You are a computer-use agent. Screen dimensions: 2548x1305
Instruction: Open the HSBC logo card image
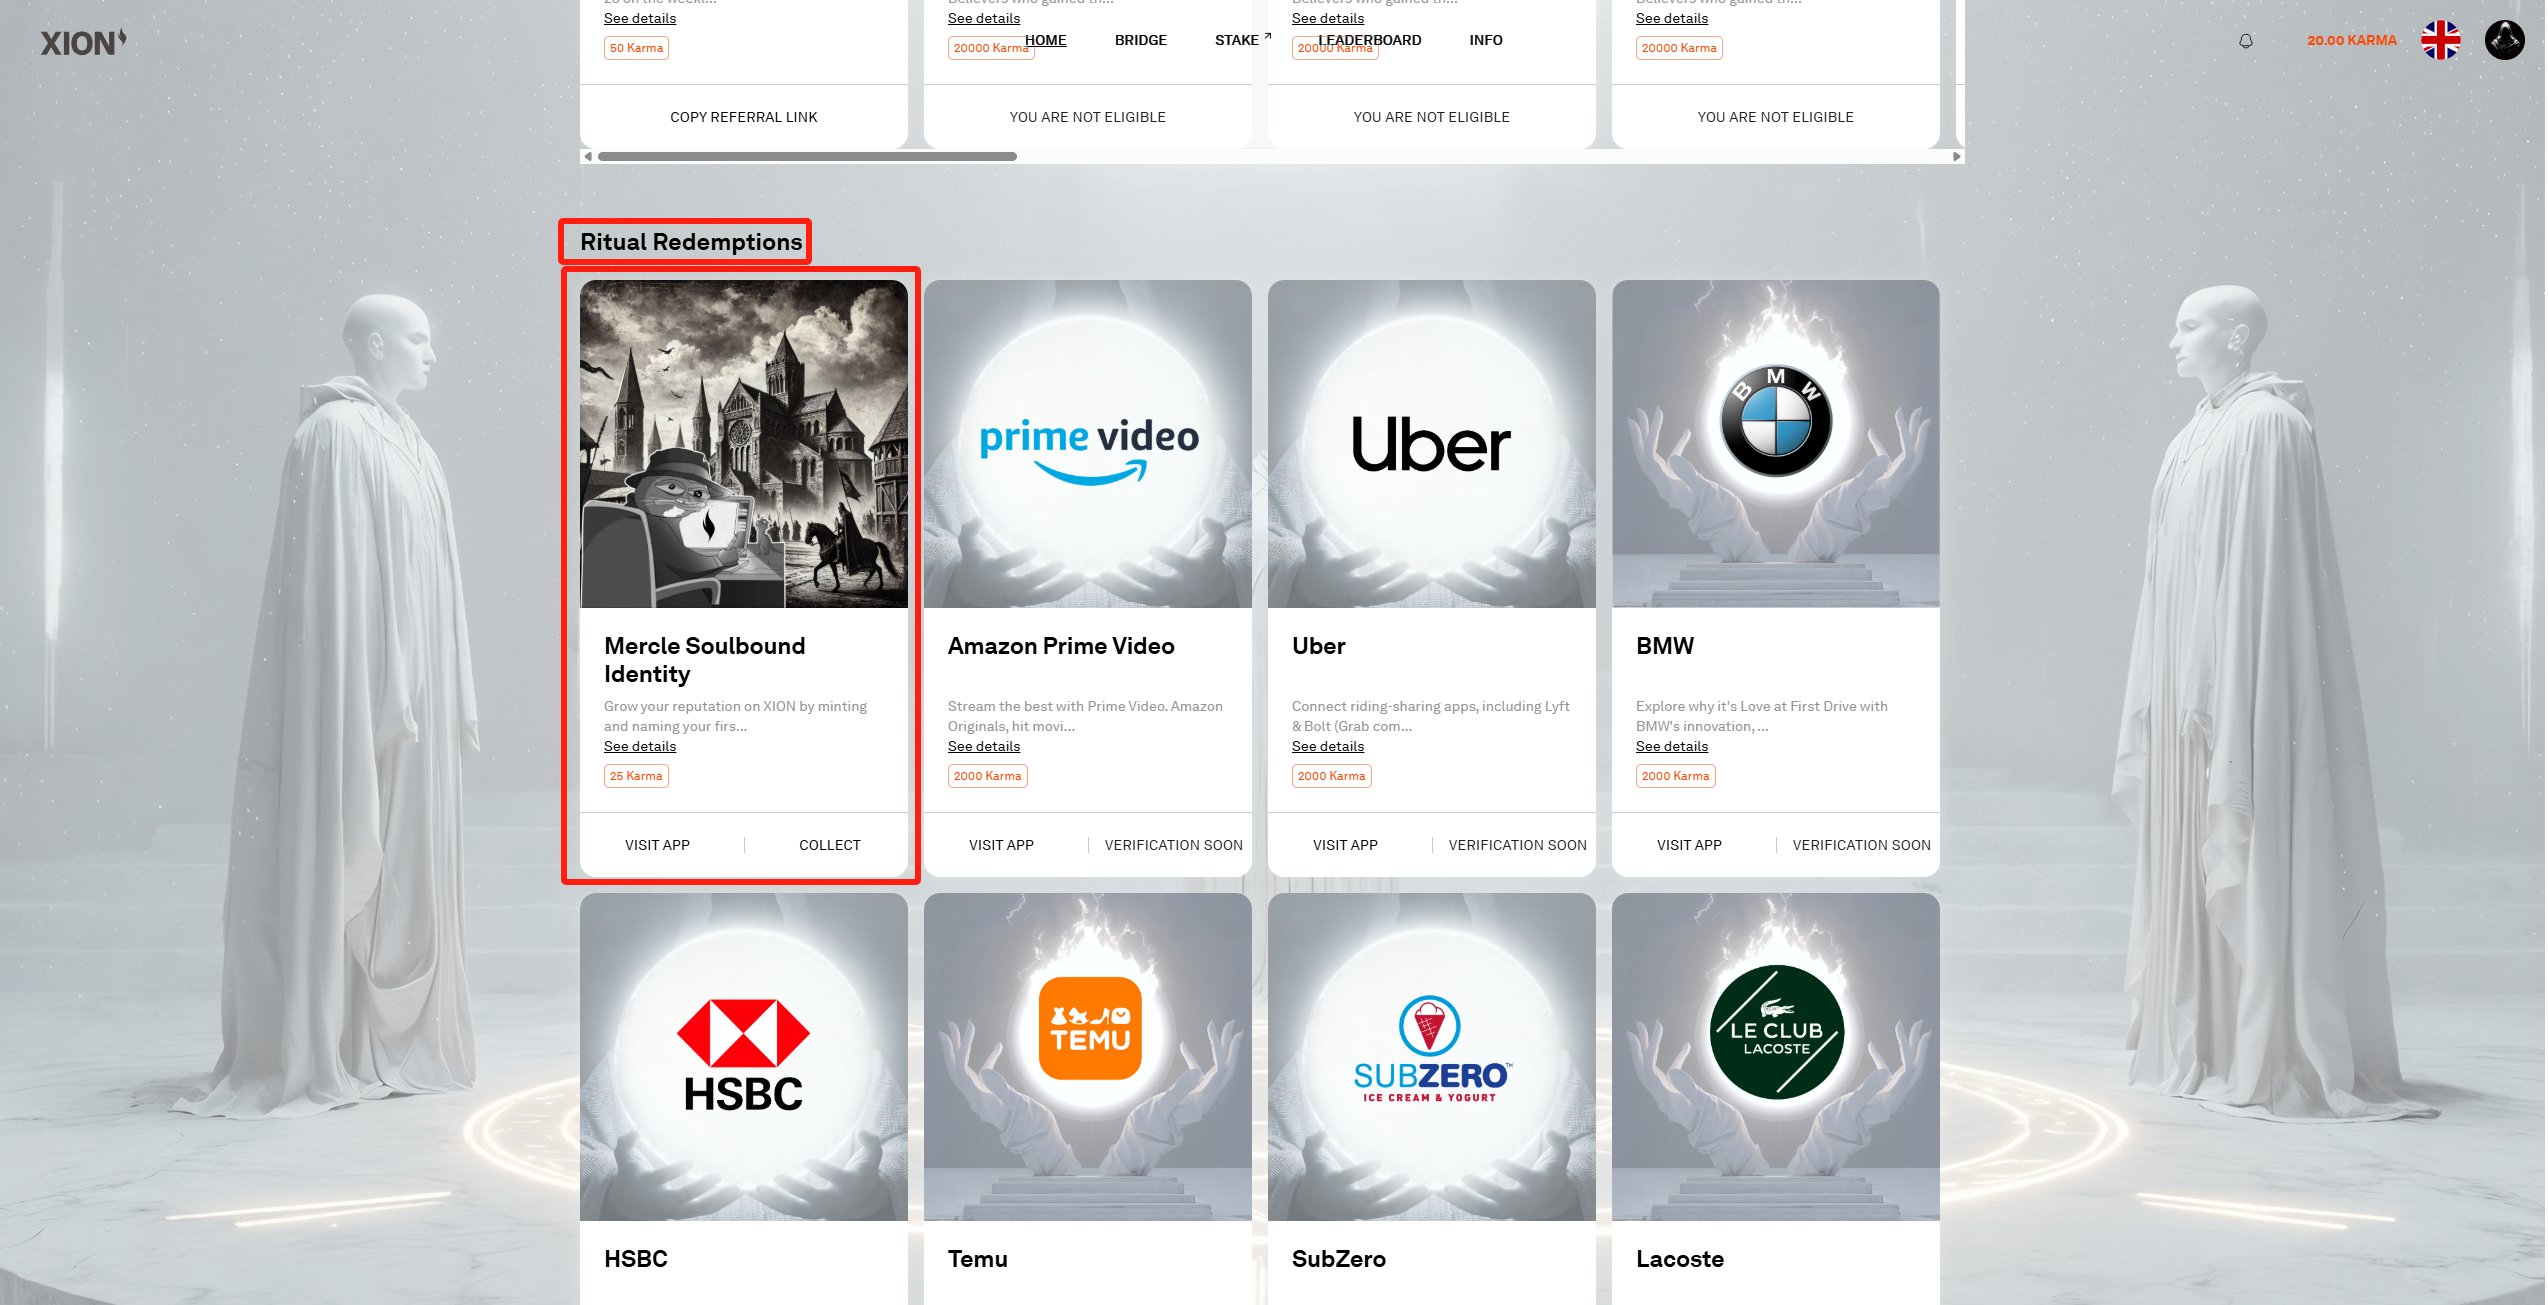[x=744, y=1057]
